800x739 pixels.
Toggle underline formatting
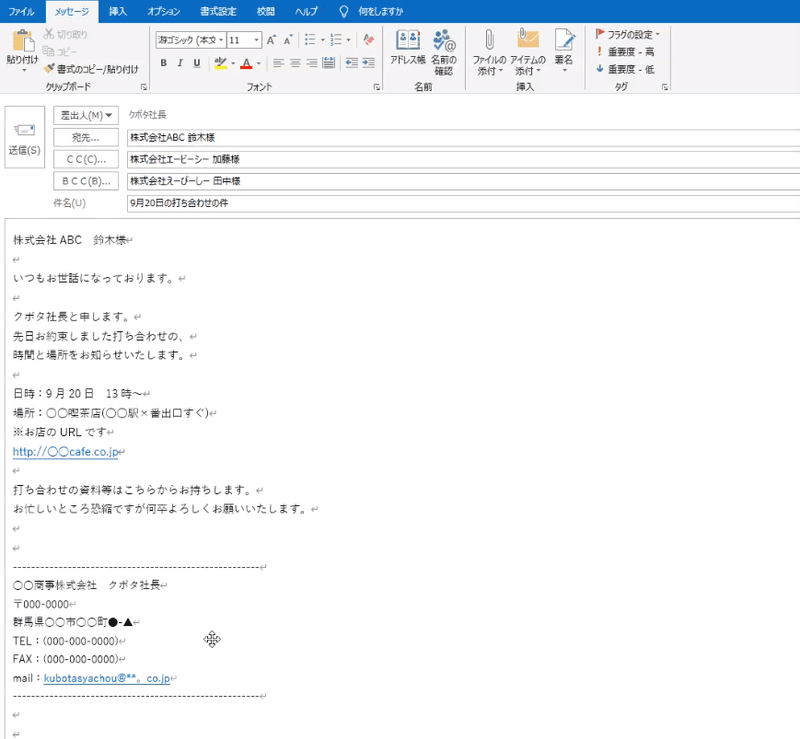pos(196,63)
